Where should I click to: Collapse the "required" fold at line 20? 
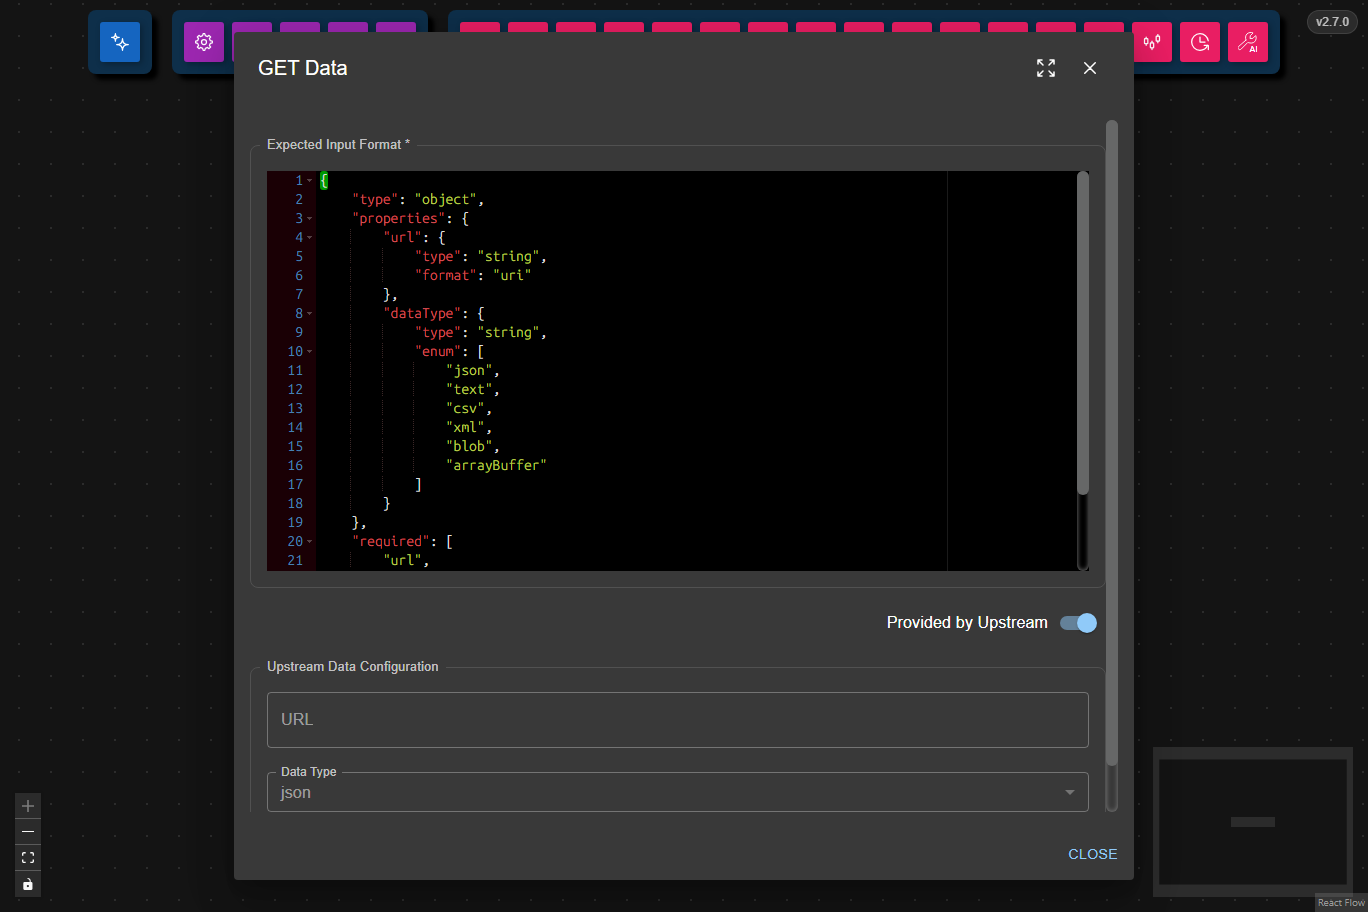310,542
